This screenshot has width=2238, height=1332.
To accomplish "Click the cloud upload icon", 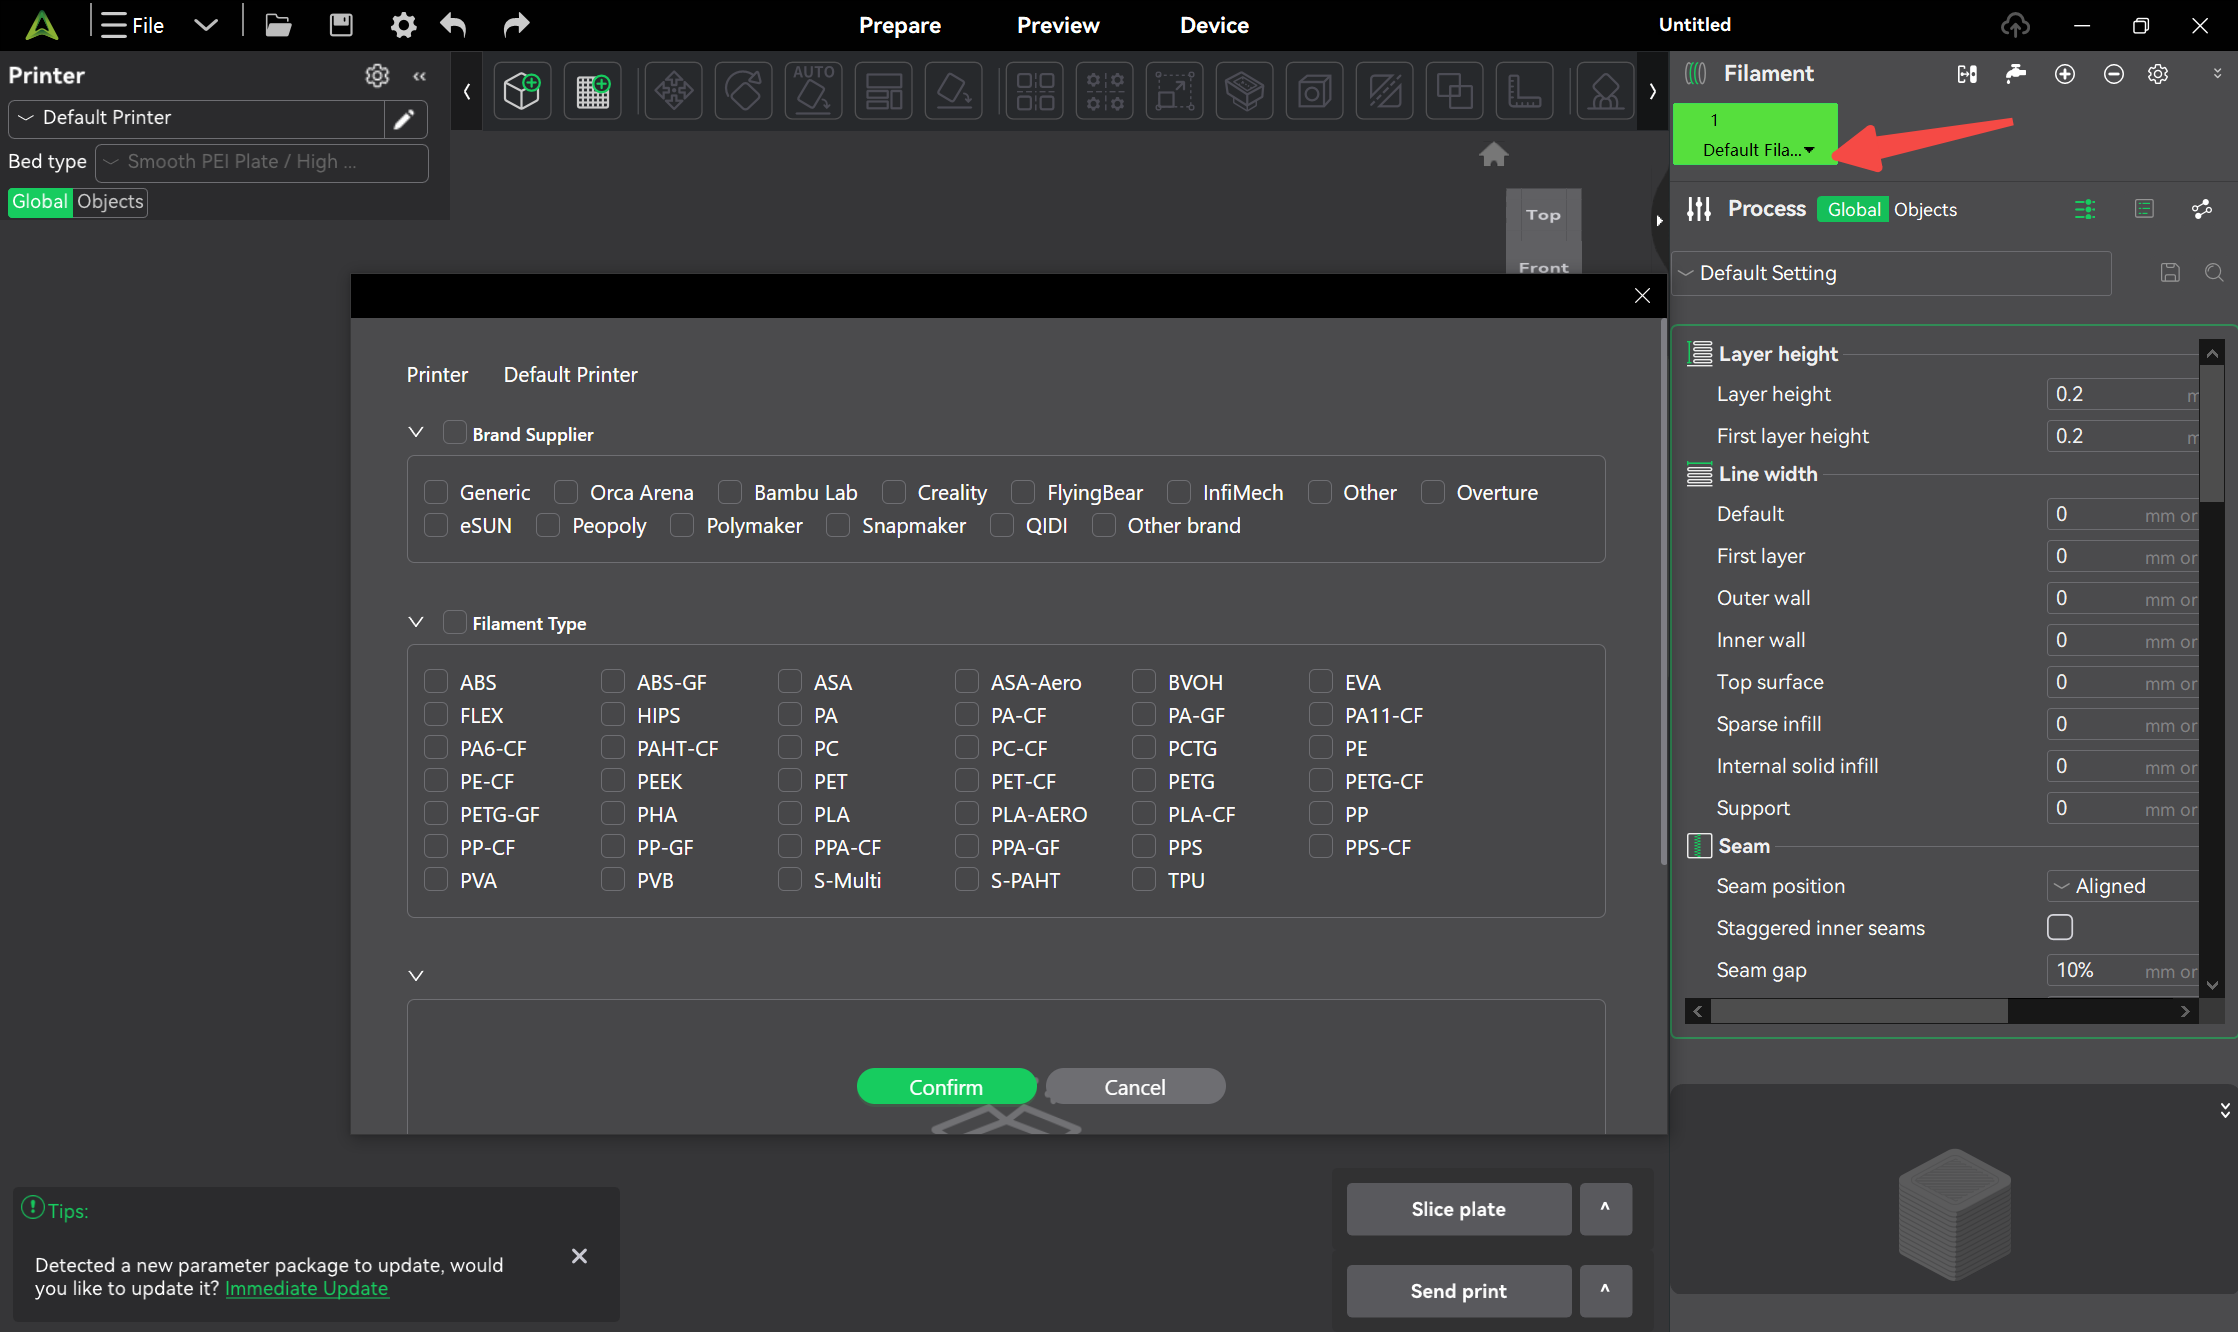I will (x=2015, y=25).
